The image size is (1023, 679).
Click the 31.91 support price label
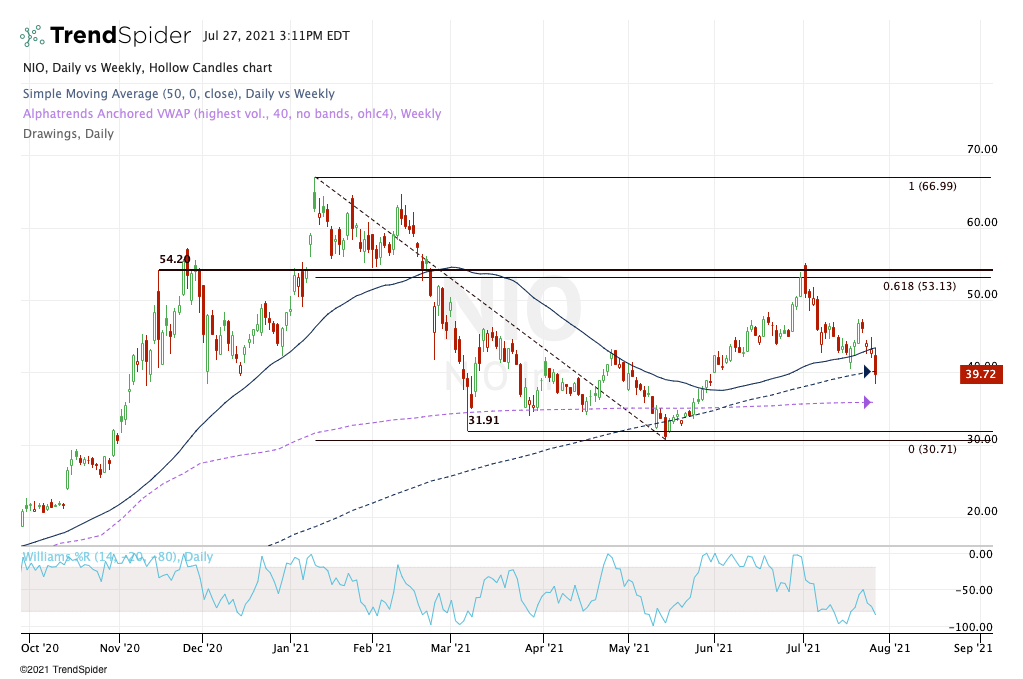484,421
